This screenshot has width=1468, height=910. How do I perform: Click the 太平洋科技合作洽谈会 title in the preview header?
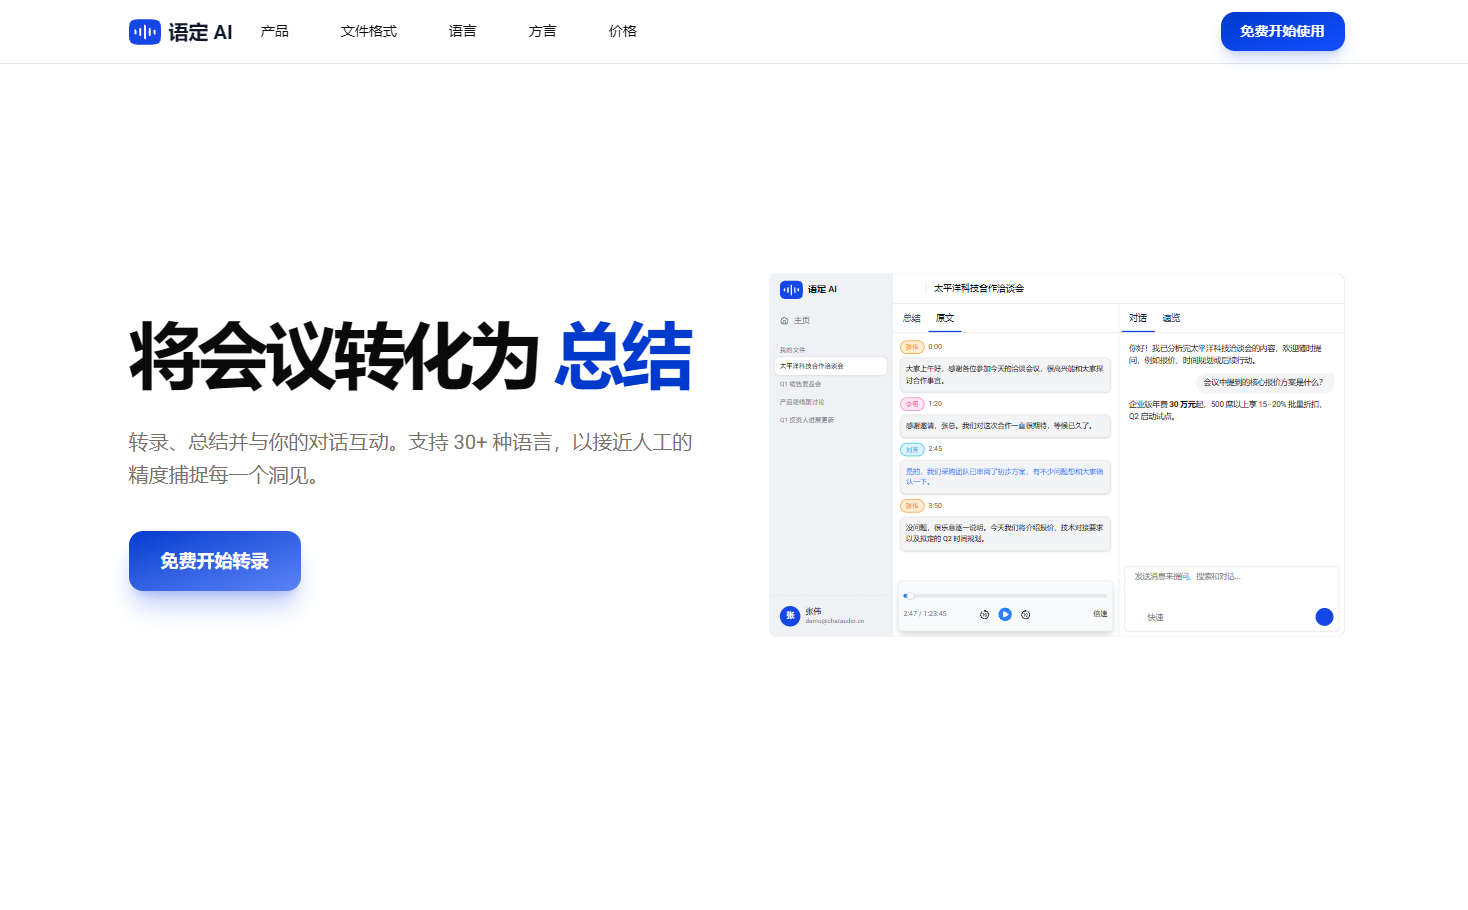(x=979, y=289)
